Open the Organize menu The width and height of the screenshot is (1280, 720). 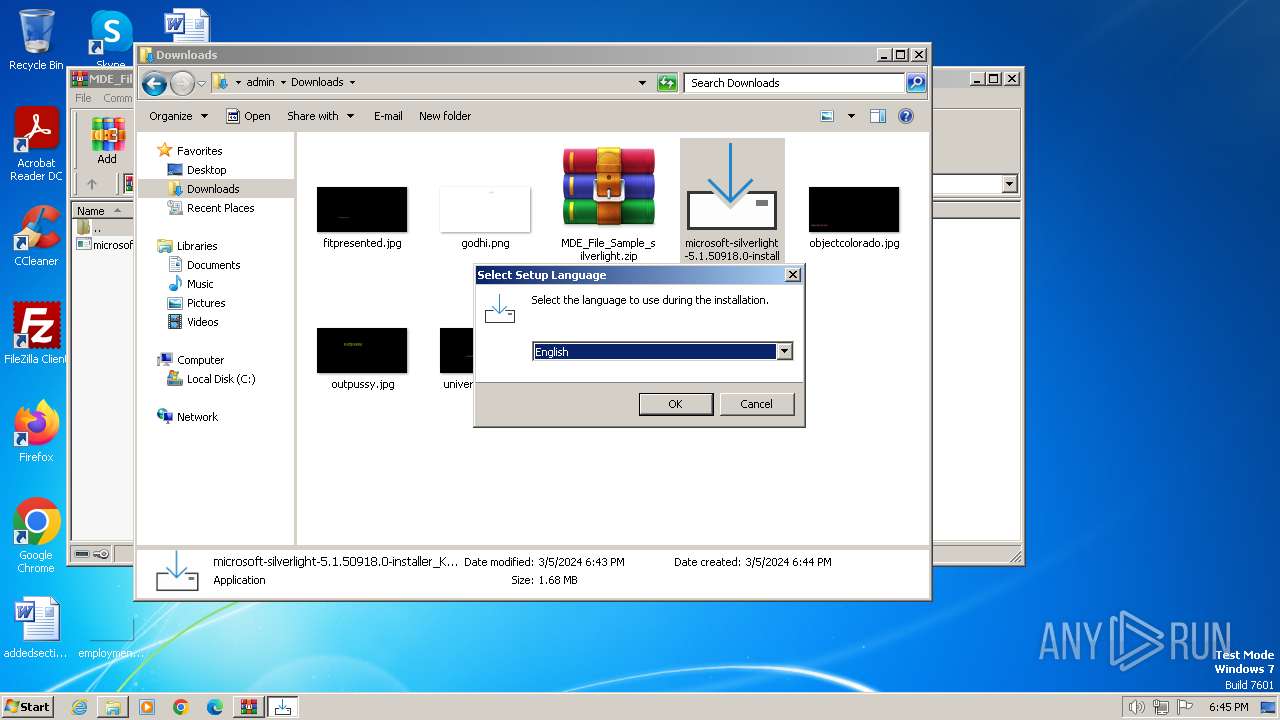pos(178,116)
